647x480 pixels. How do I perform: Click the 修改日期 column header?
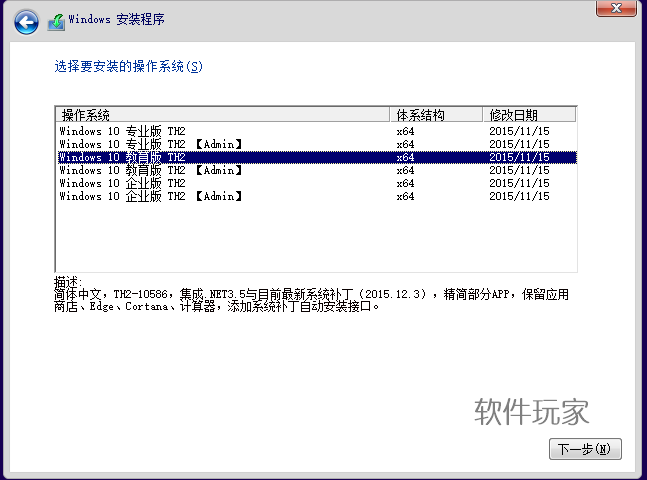point(529,115)
